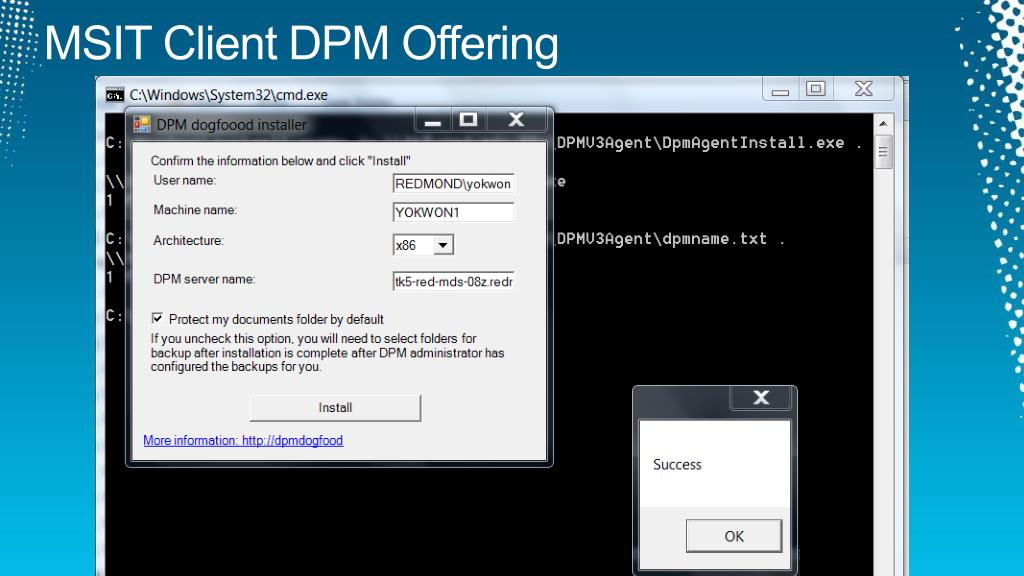Click the User name input field
The width and height of the screenshot is (1024, 576).
453,184
